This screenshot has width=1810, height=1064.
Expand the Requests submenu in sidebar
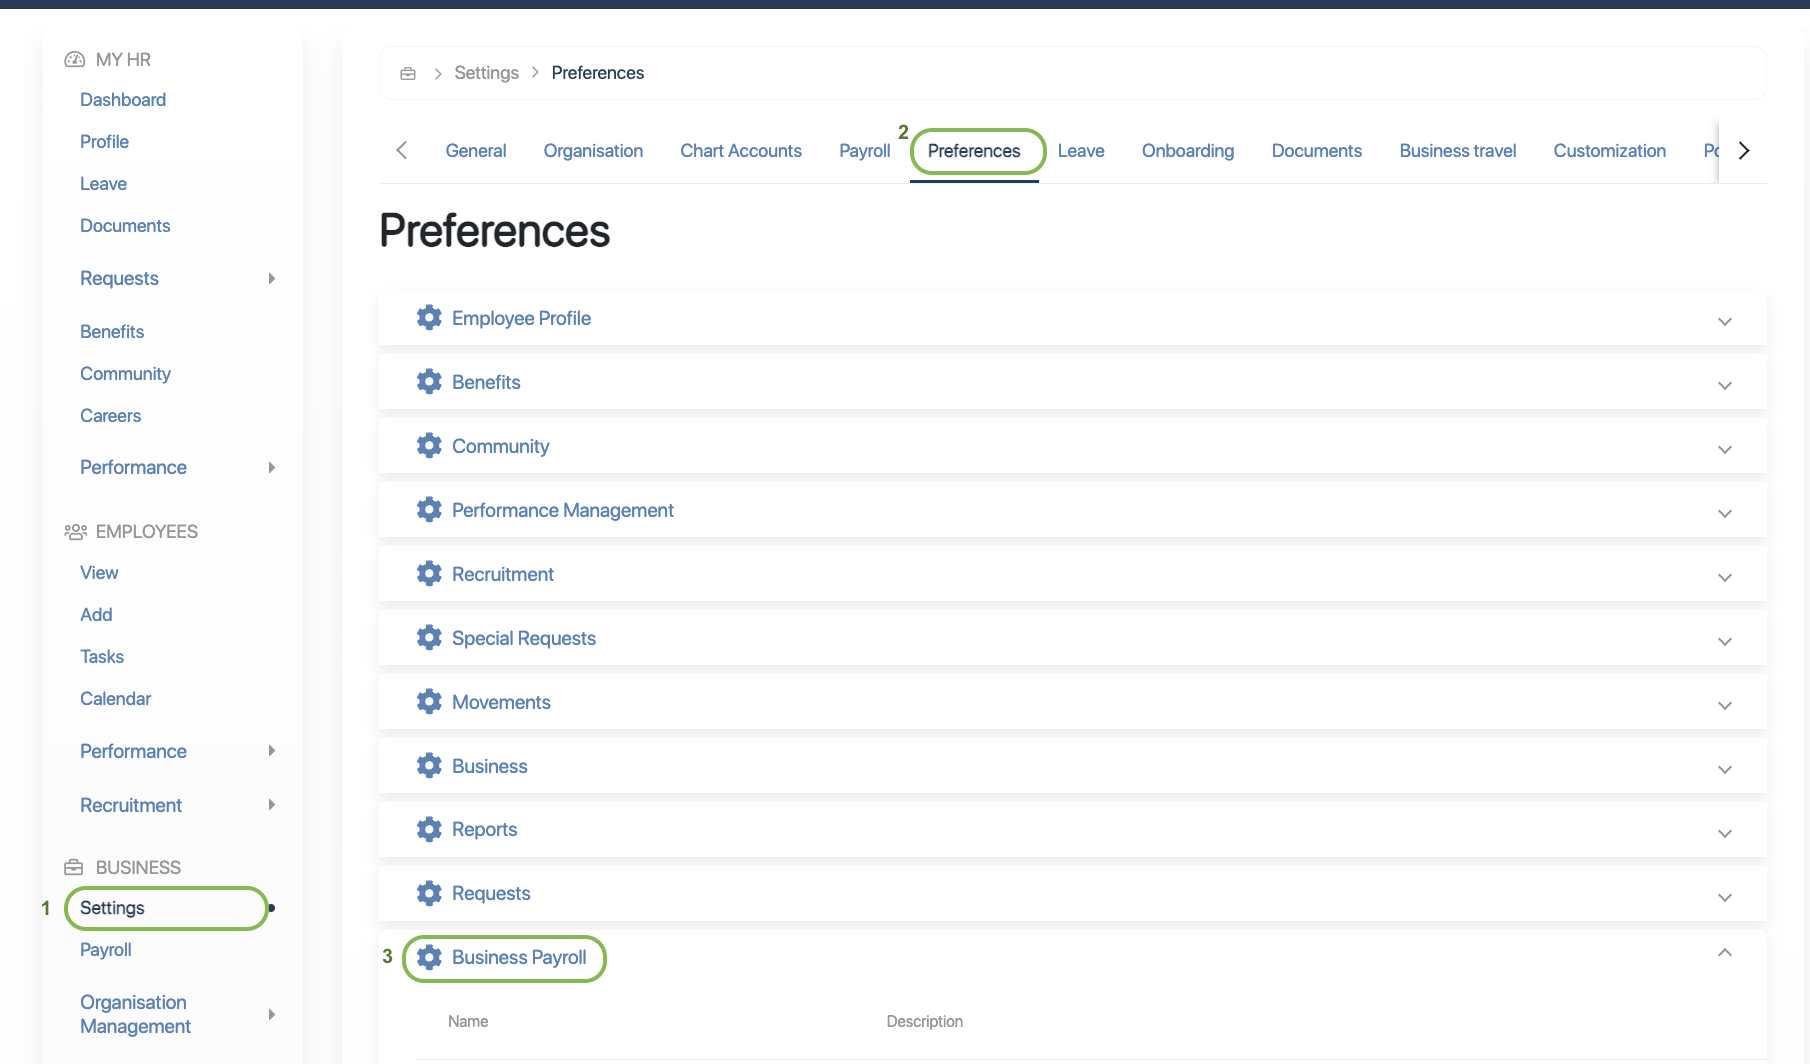point(271,279)
